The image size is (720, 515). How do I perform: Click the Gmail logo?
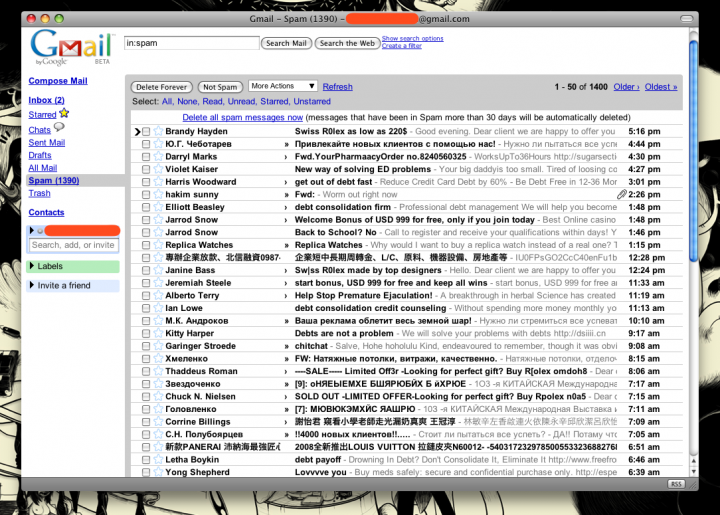pos(71,48)
